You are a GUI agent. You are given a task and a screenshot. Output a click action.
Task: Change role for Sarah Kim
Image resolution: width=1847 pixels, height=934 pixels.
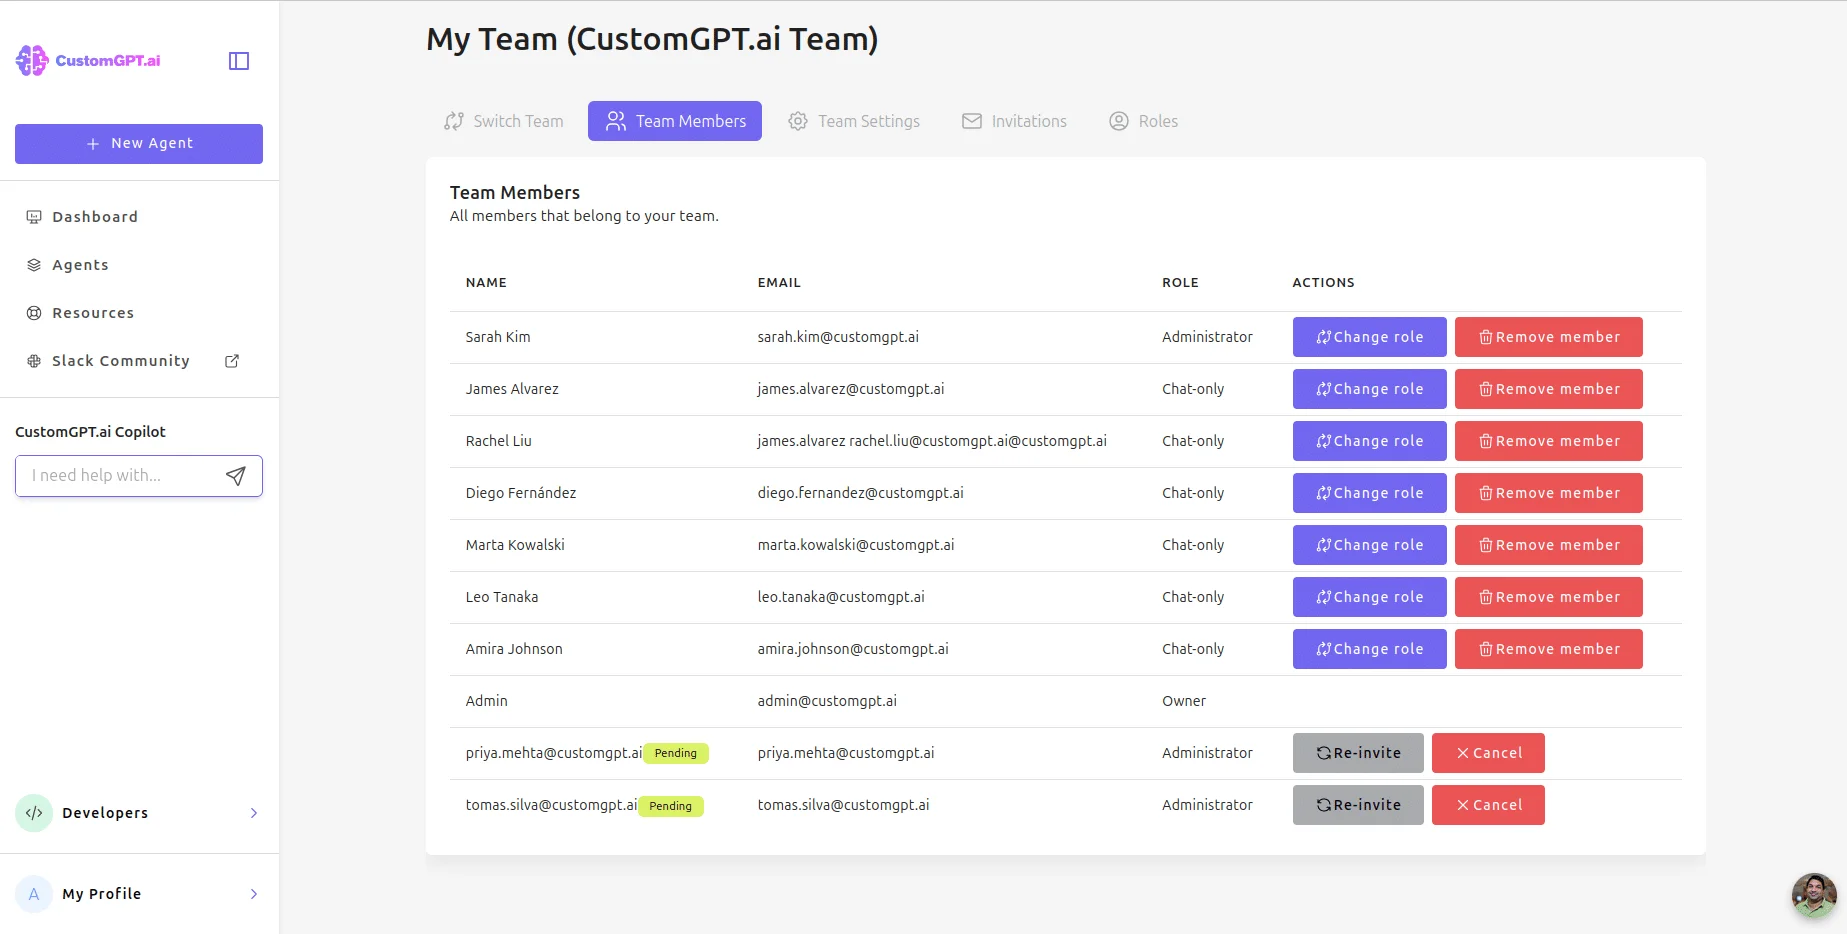(1370, 337)
